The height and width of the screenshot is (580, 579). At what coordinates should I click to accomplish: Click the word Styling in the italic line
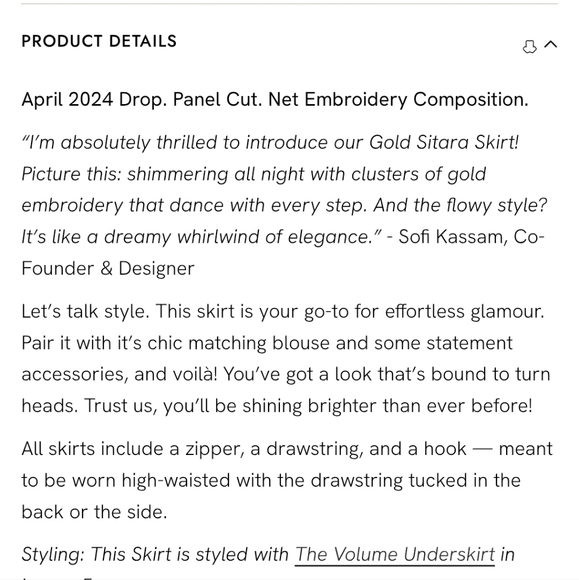point(53,555)
